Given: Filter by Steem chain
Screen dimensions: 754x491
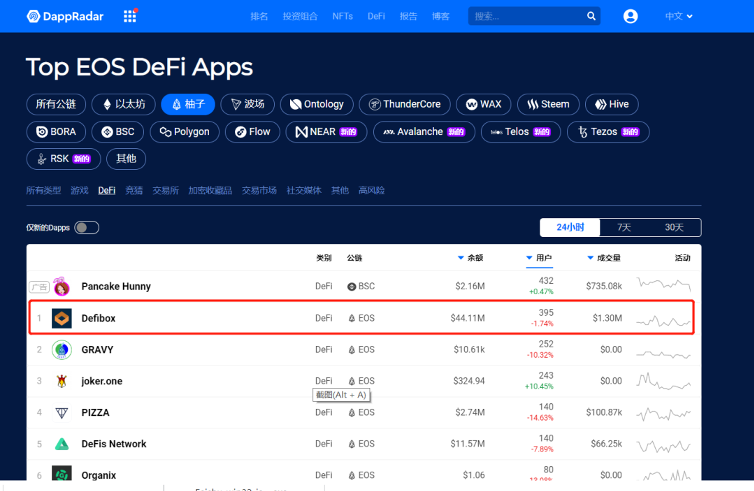Looking at the screenshot, I should pos(548,104).
